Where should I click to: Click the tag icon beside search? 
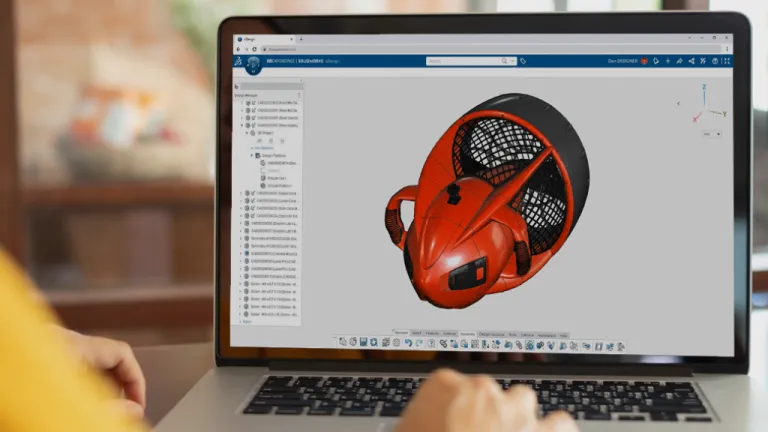tap(523, 61)
